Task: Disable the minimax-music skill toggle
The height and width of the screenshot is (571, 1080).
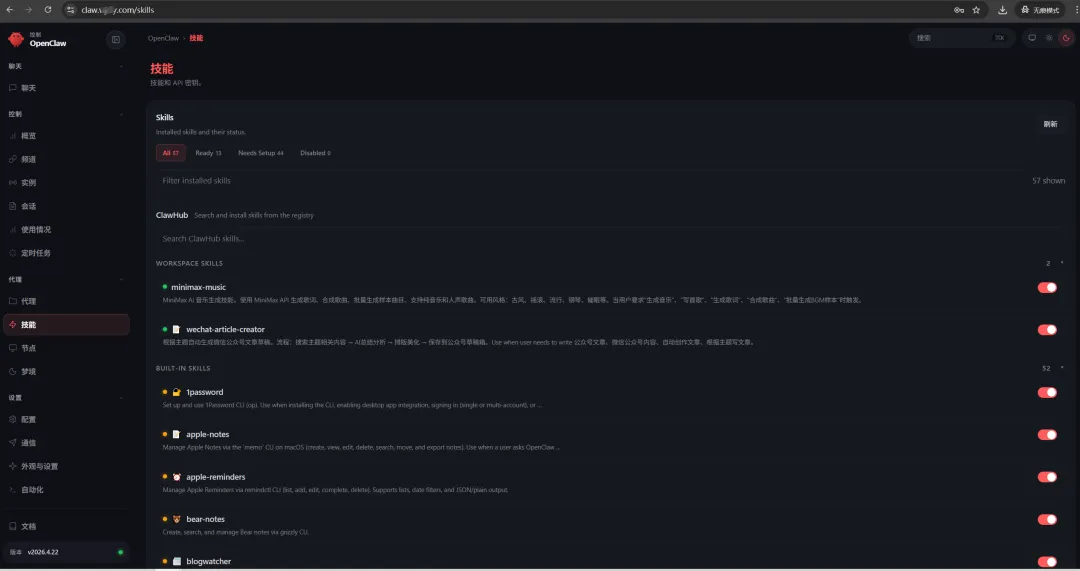Action: [1047, 287]
